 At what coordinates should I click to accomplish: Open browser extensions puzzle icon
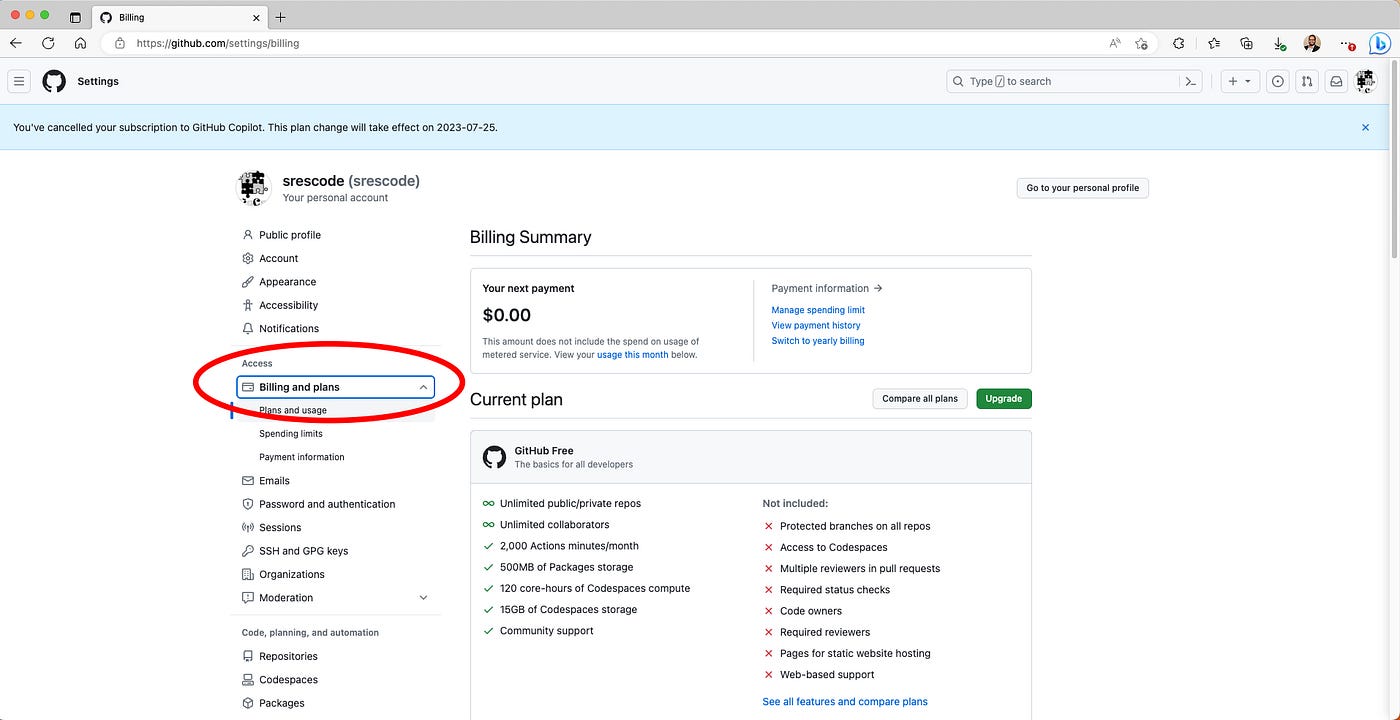coord(1179,43)
